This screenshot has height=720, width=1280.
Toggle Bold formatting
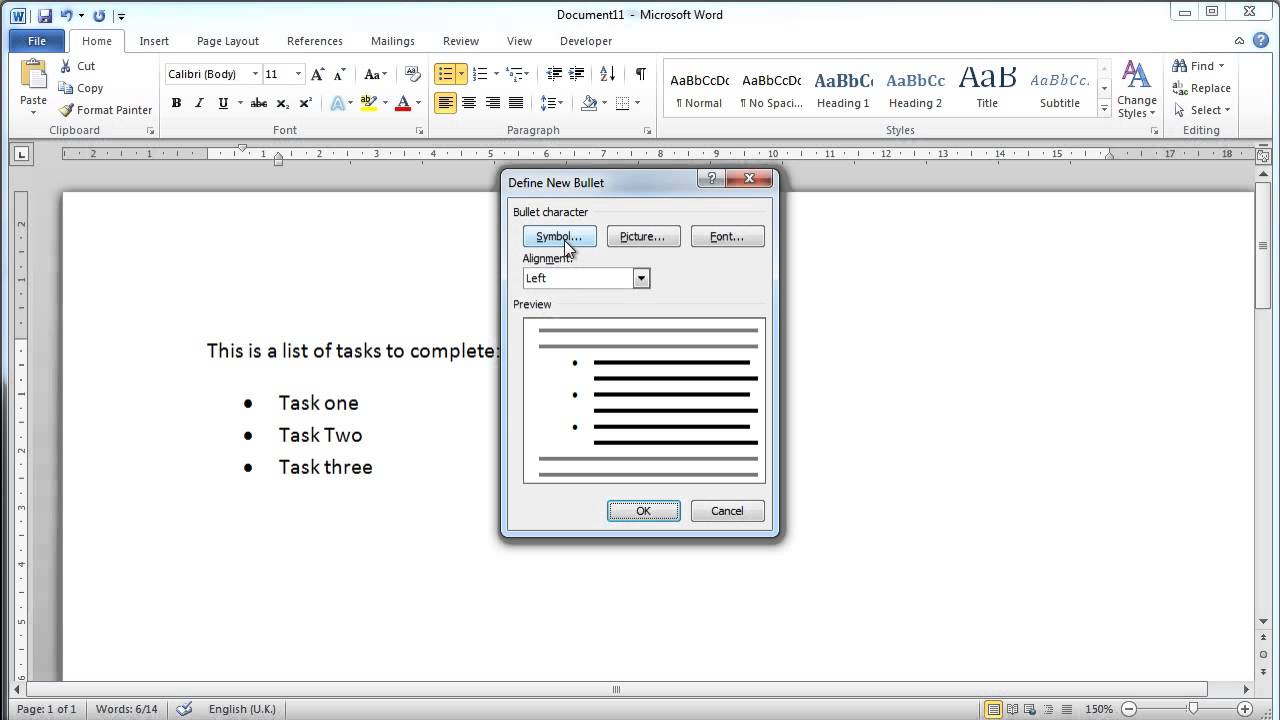(176, 103)
